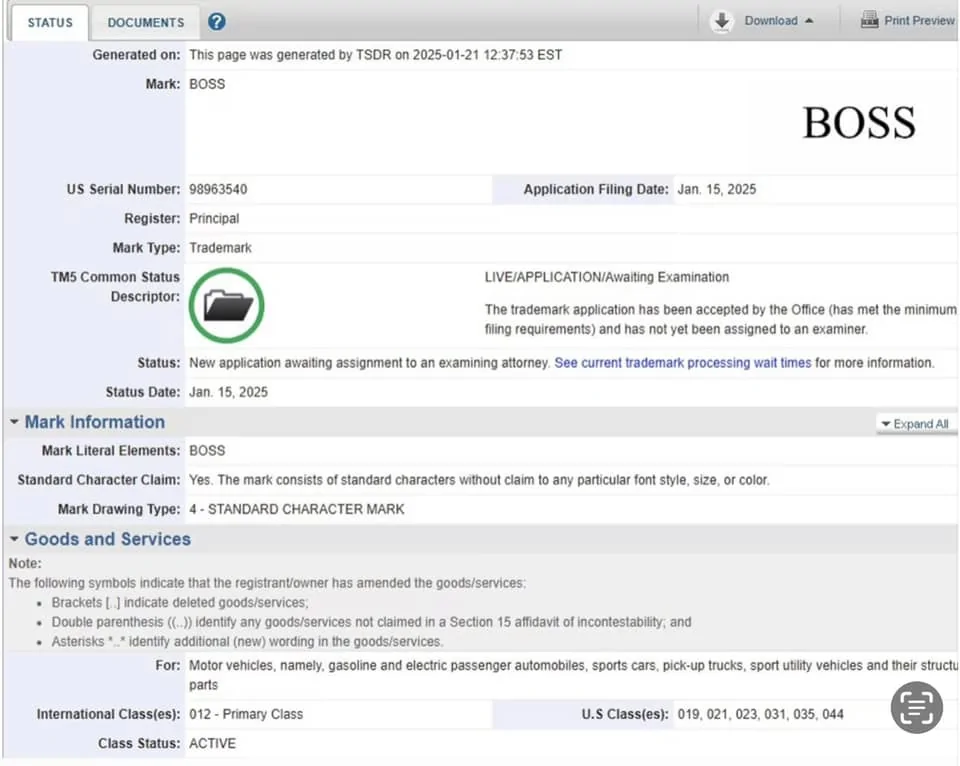Select the Status Date value Jan. 15, 2025
Image resolution: width=960 pixels, height=766 pixels.
tap(228, 392)
